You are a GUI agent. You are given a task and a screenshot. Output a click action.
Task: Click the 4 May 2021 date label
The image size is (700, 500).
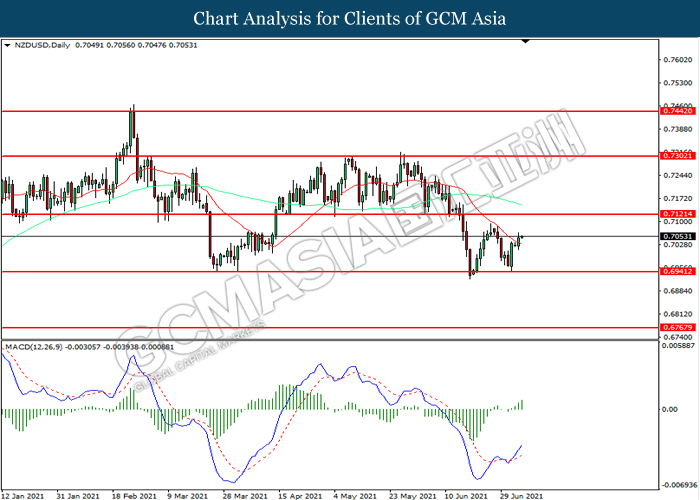pos(355,496)
